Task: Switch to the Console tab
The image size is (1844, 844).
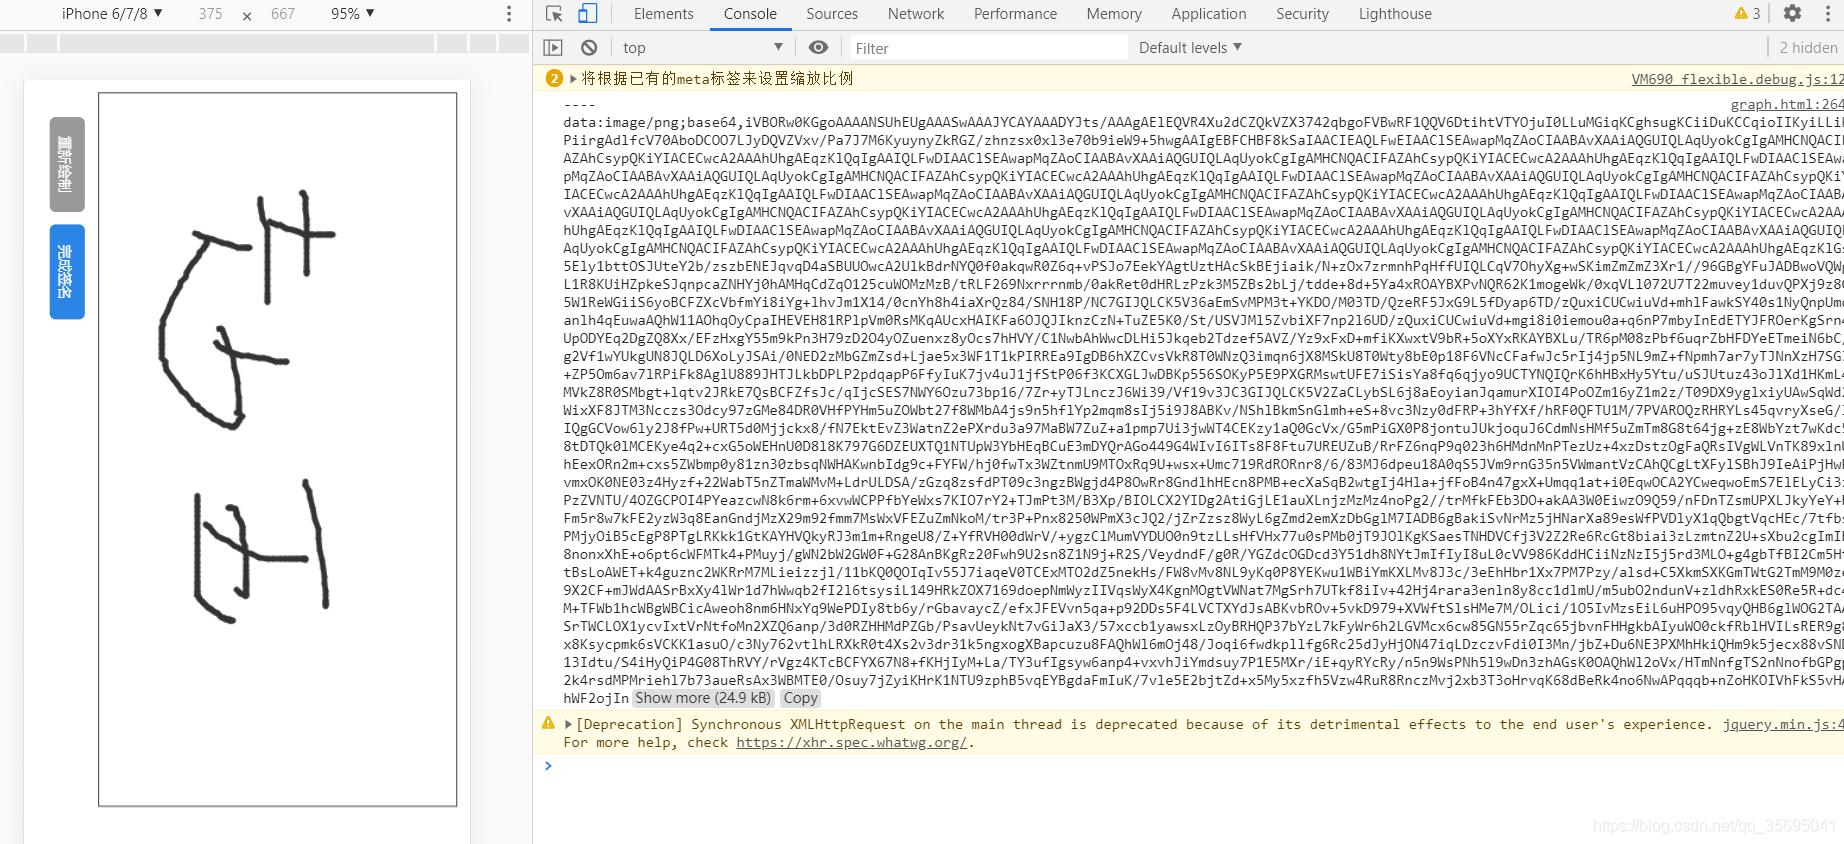Action: [x=750, y=14]
